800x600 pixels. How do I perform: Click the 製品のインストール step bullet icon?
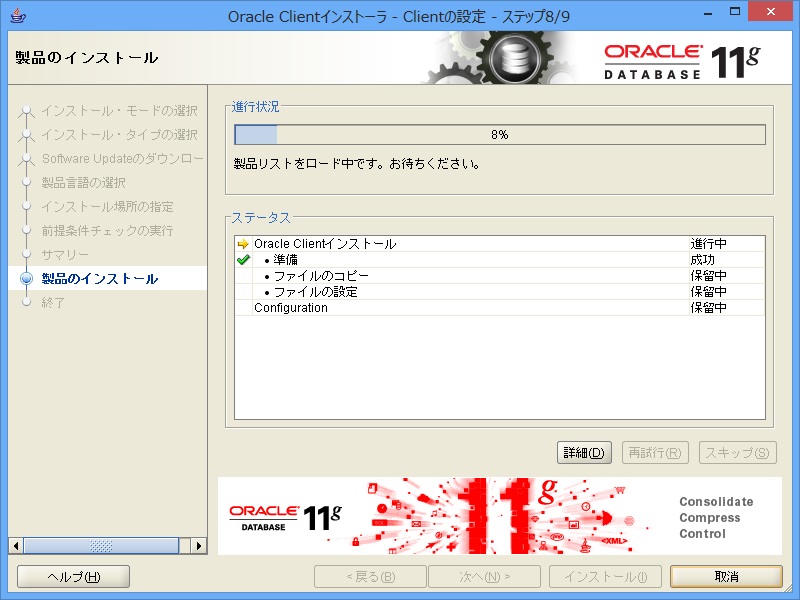coord(27,279)
